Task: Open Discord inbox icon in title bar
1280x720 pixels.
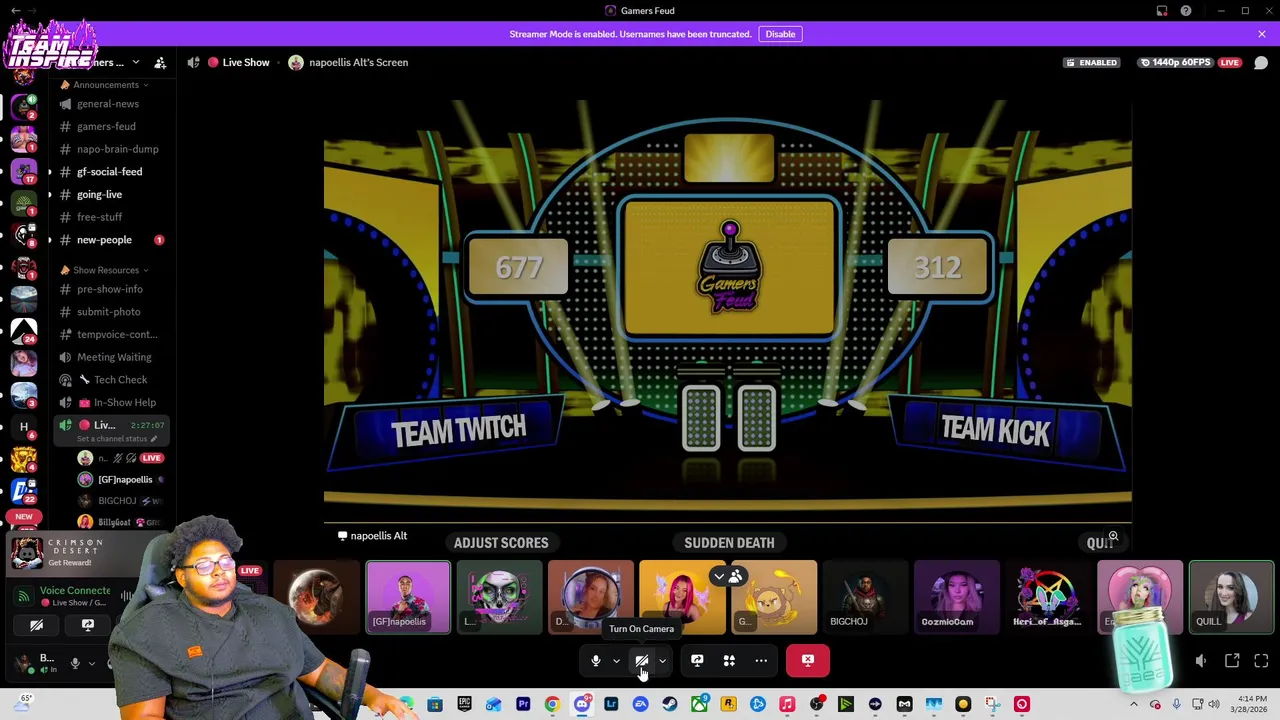Action: point(1162,11)
